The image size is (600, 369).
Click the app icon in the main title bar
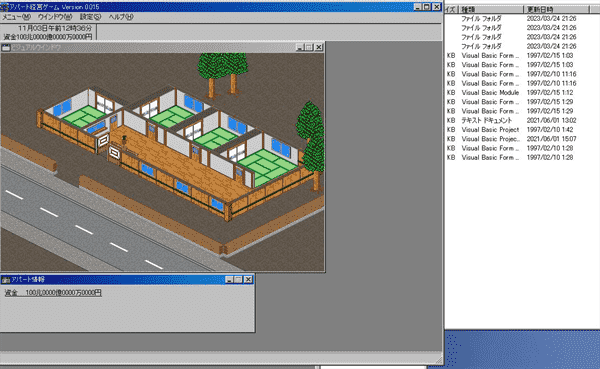(x=4, y=7)
